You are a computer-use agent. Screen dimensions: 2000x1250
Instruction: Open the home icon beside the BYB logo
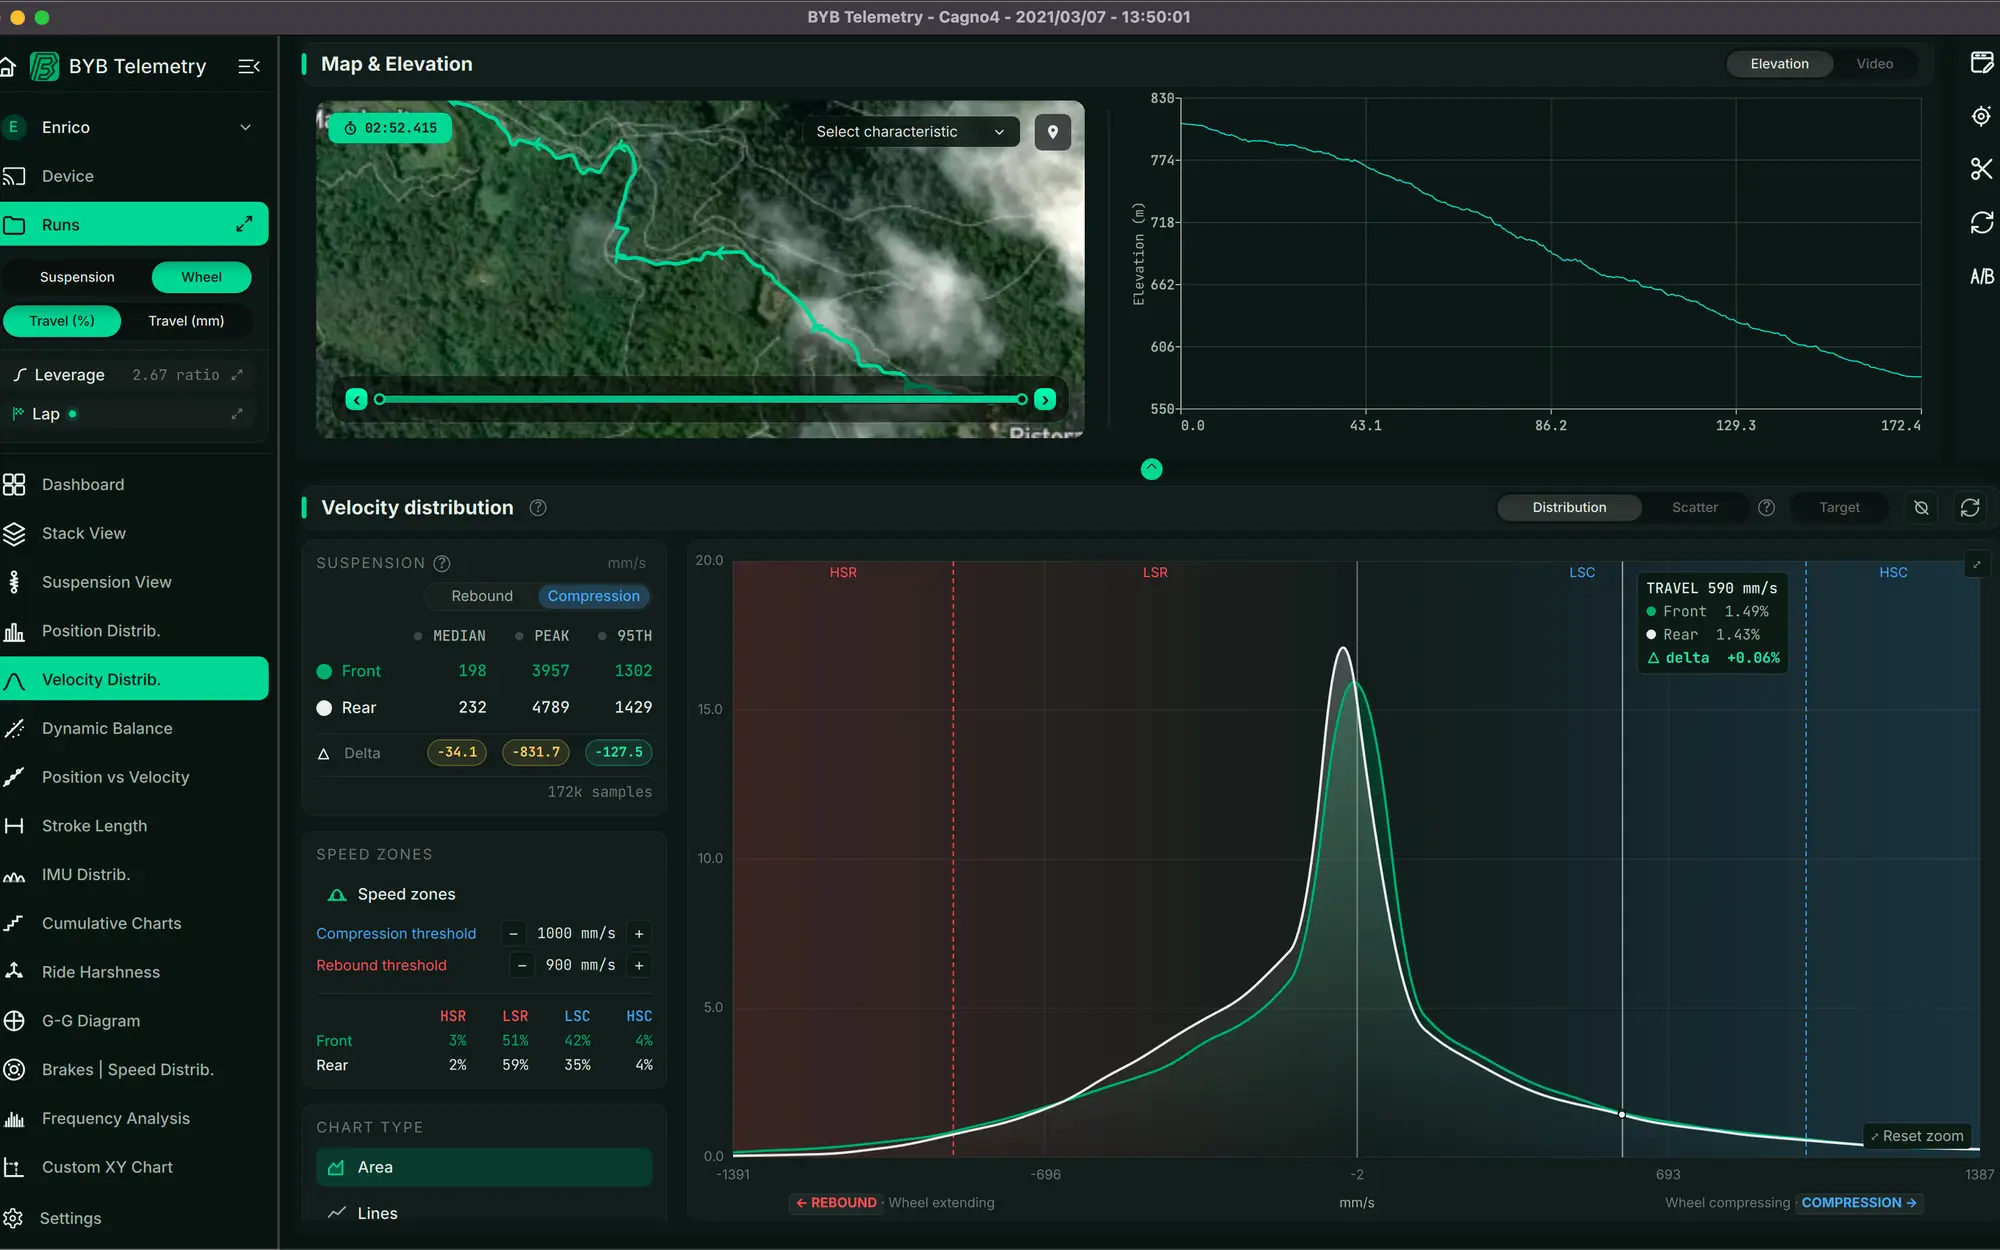[7, 67]
